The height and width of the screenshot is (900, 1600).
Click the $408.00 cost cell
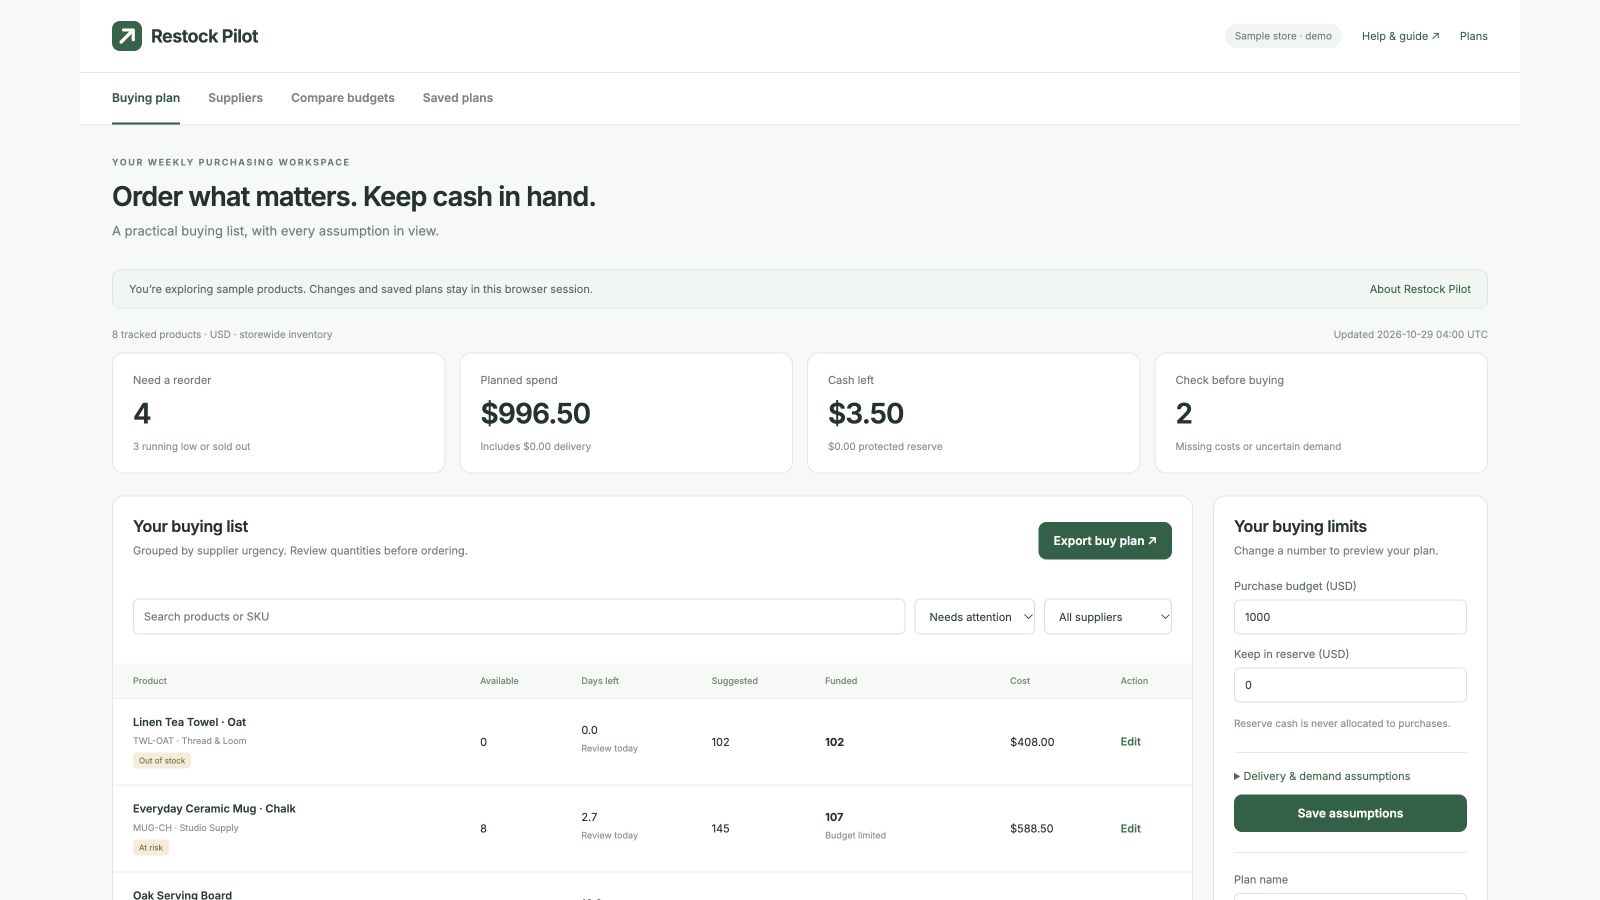click(x=1032, y=742)
